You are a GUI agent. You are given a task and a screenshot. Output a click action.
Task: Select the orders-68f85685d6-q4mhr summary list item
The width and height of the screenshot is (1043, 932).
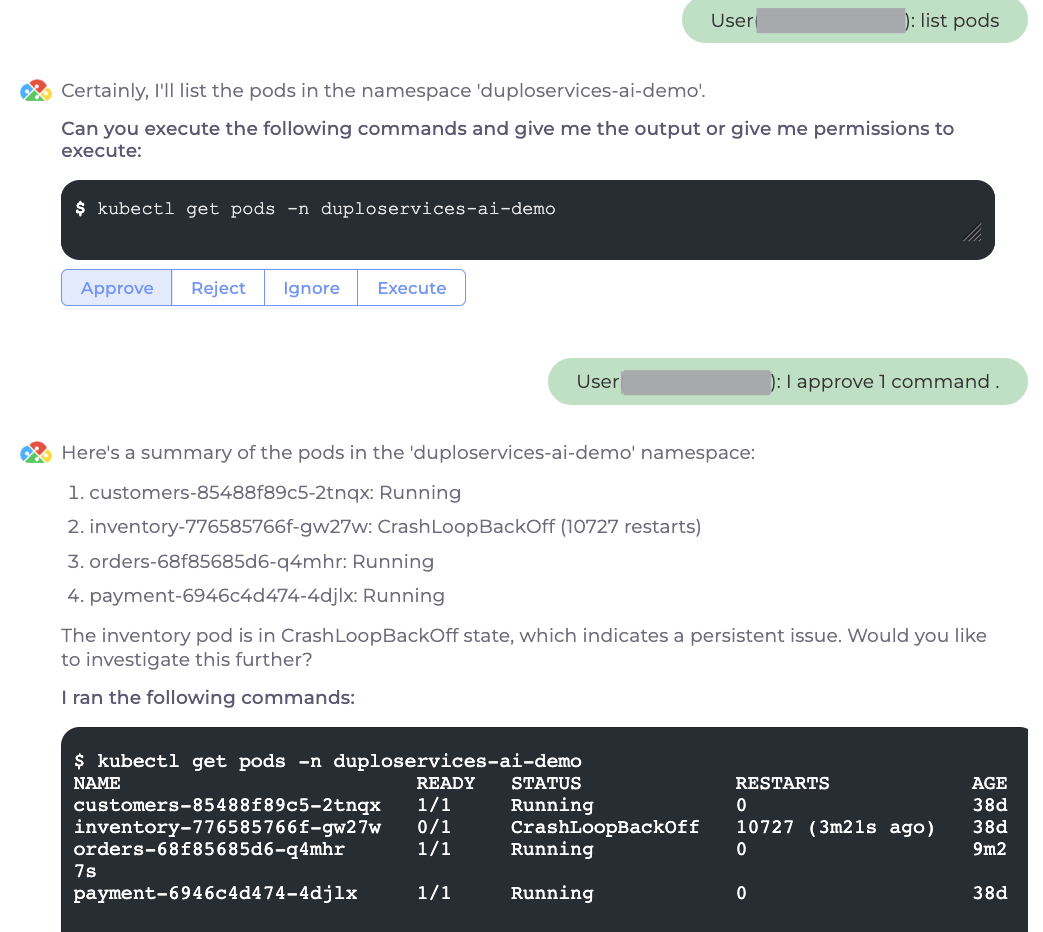[x=261, y=561]
